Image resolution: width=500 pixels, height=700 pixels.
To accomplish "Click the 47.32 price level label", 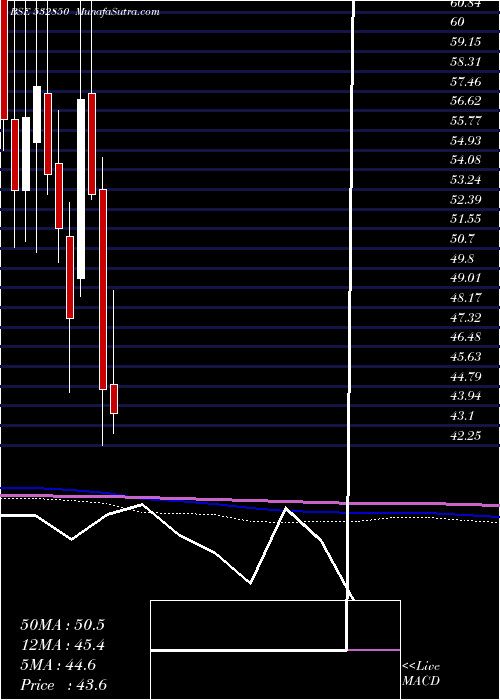I will coord(466,317).
